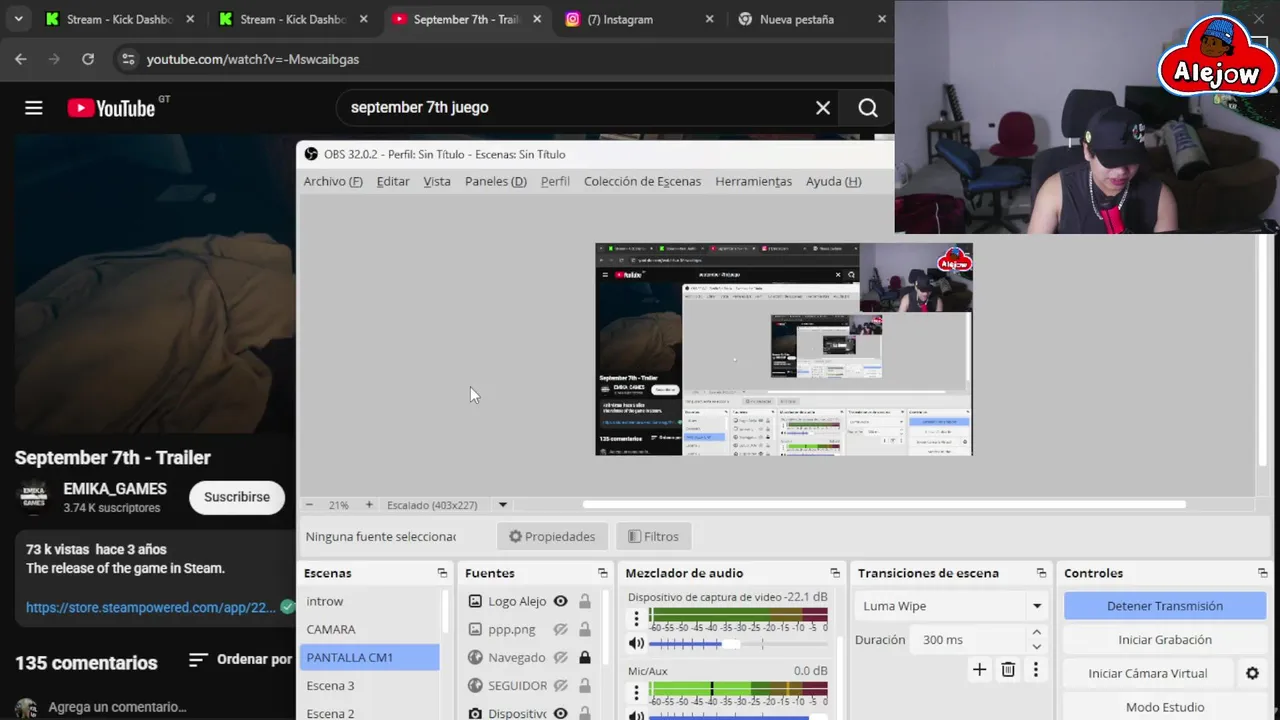The height and width of the screenshot is (720, 1280).
Task: Hide the Logo Alejo source
Action: [x=561, y=601]
